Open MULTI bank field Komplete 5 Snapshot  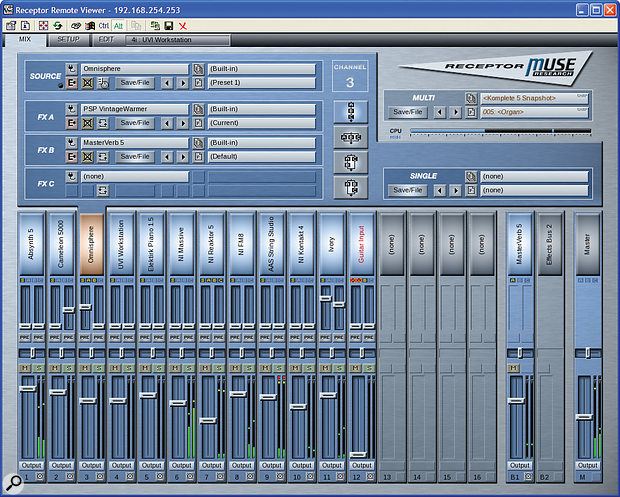(535, 98)
